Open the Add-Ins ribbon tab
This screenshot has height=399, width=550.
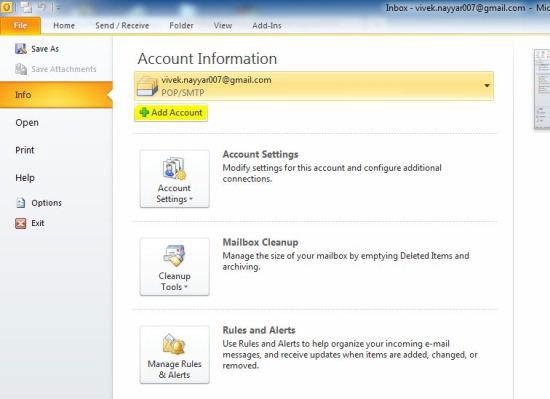[x=267, y=26]
